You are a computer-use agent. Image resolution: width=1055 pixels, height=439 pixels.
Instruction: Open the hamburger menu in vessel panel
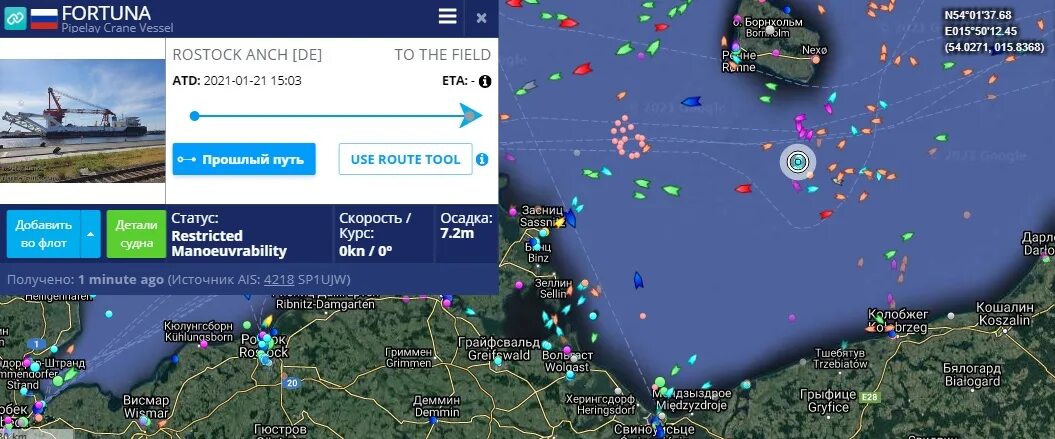click(x=447, y=17)
